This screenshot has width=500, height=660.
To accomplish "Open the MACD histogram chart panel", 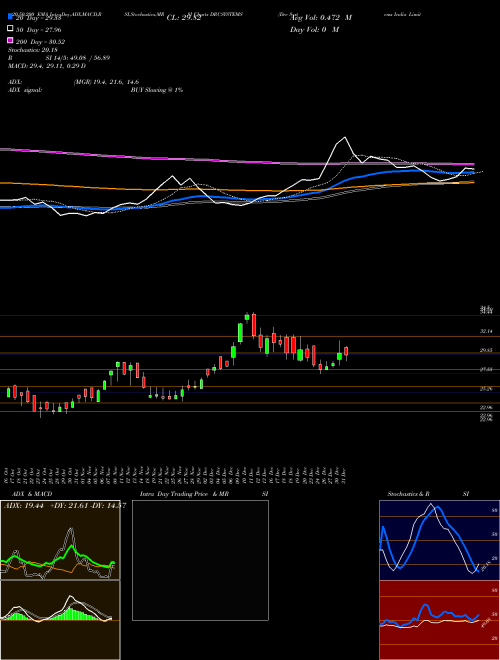I will tap(60, 620).
